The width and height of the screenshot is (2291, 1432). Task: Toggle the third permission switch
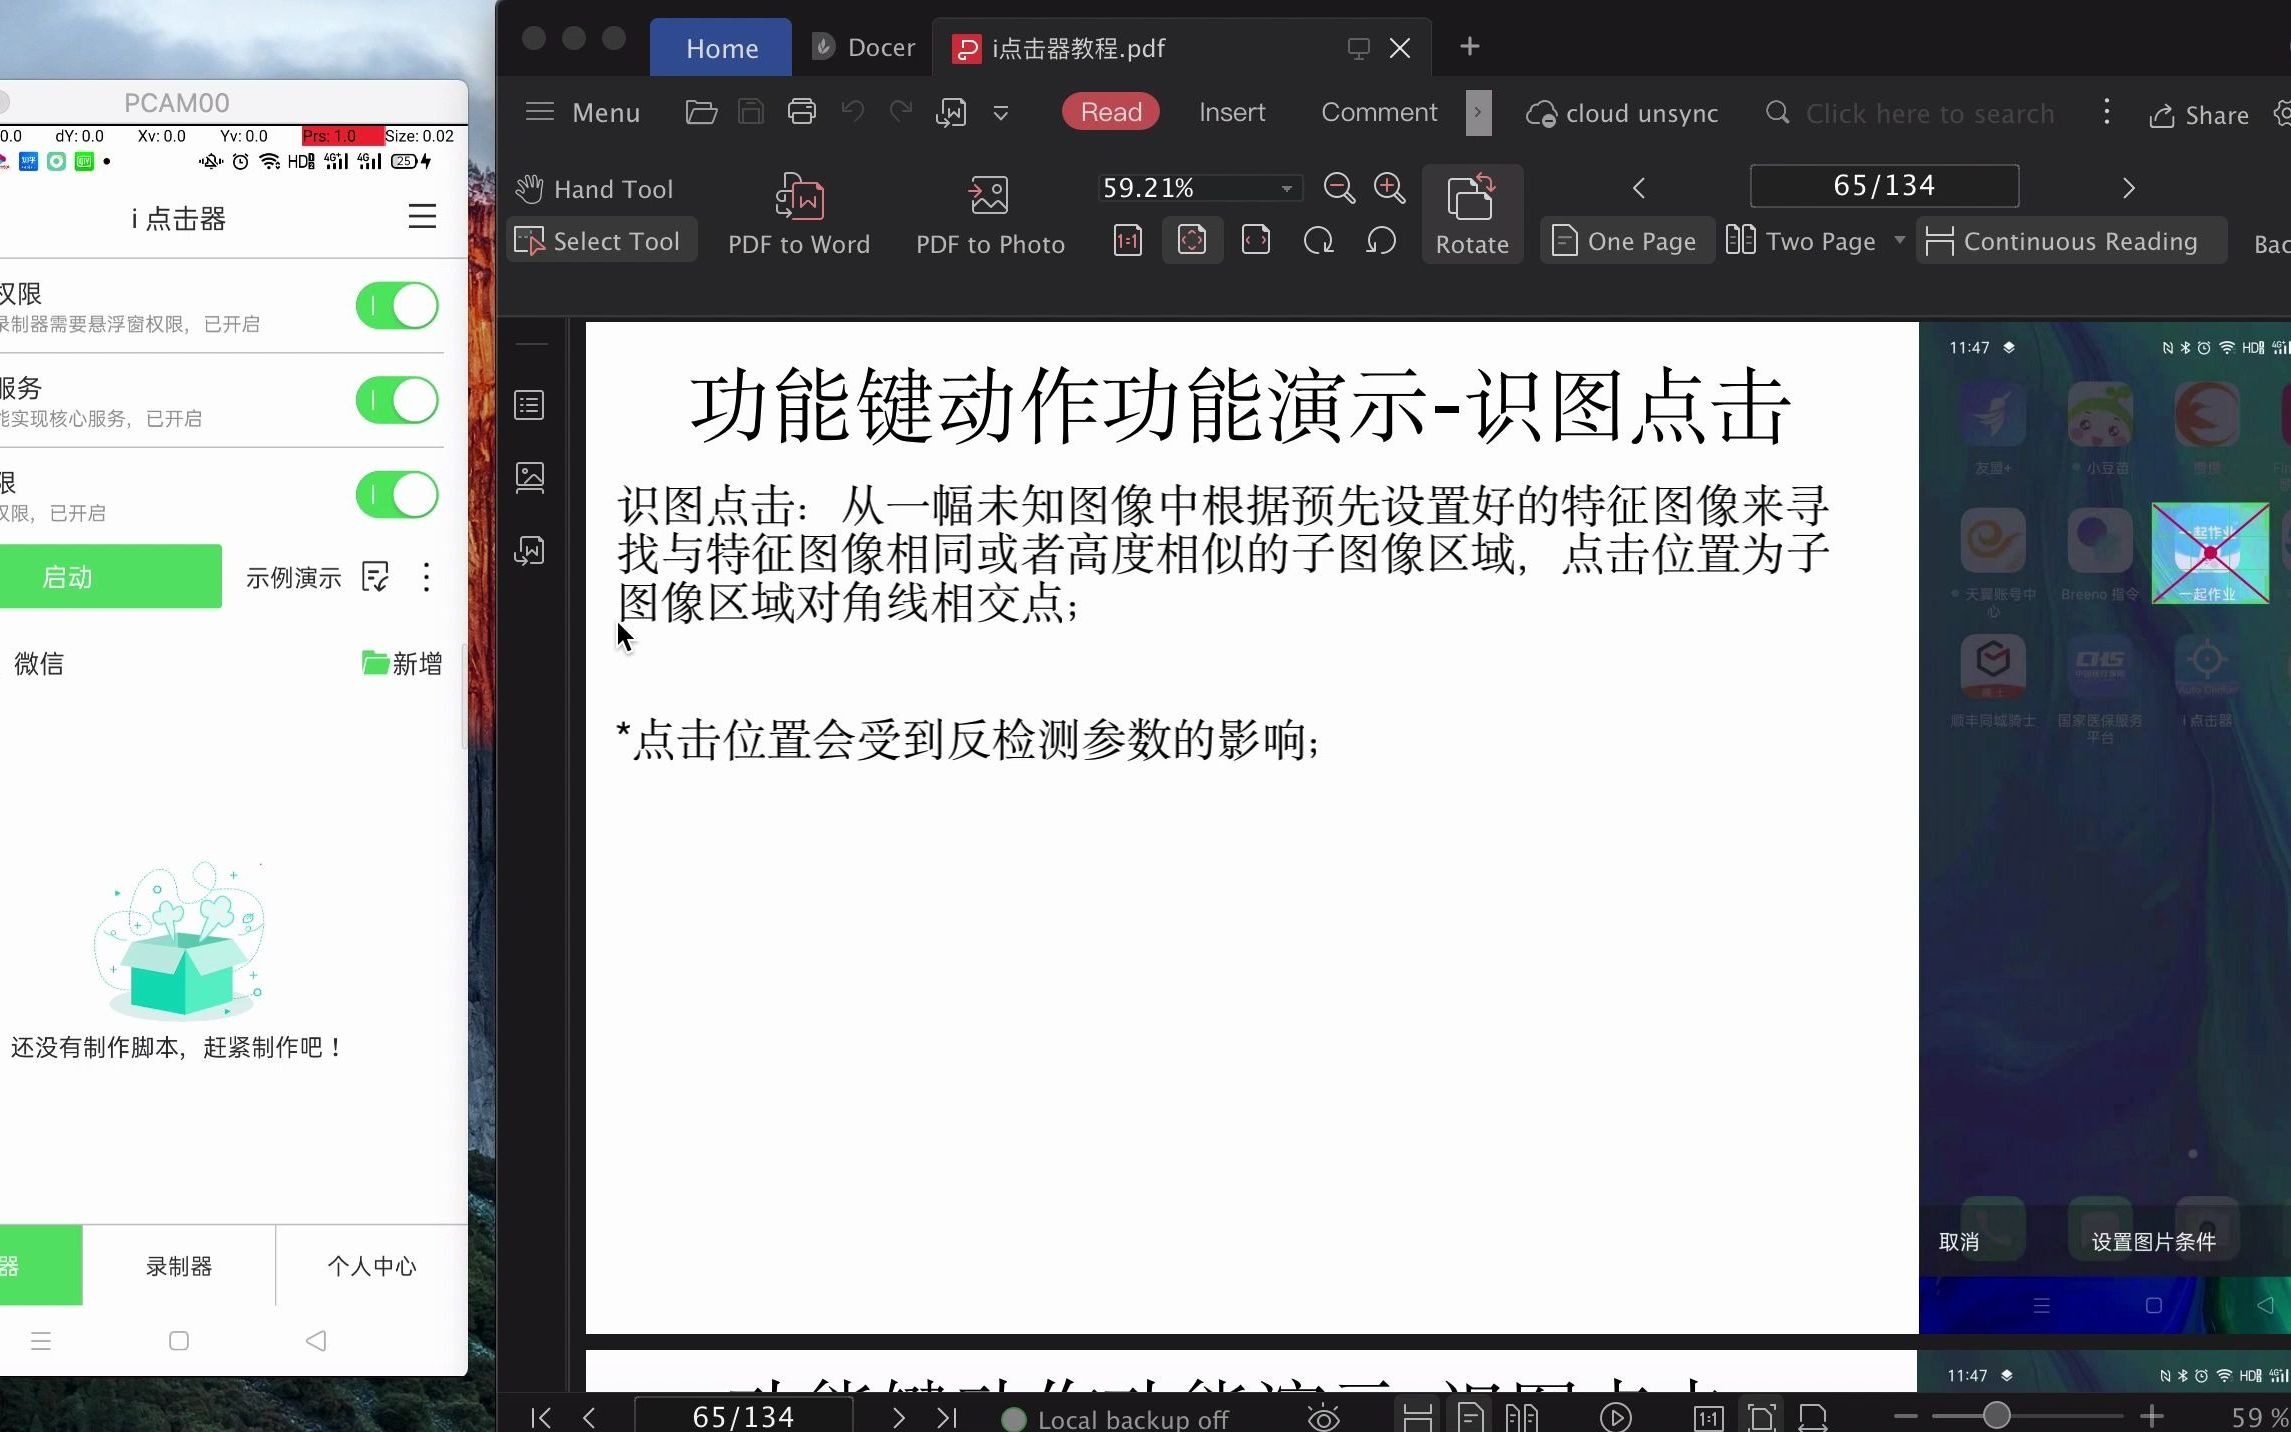coord(397,495)
